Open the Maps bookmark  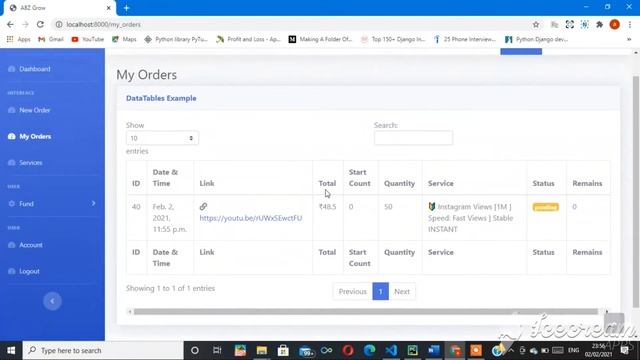point(124,39)
